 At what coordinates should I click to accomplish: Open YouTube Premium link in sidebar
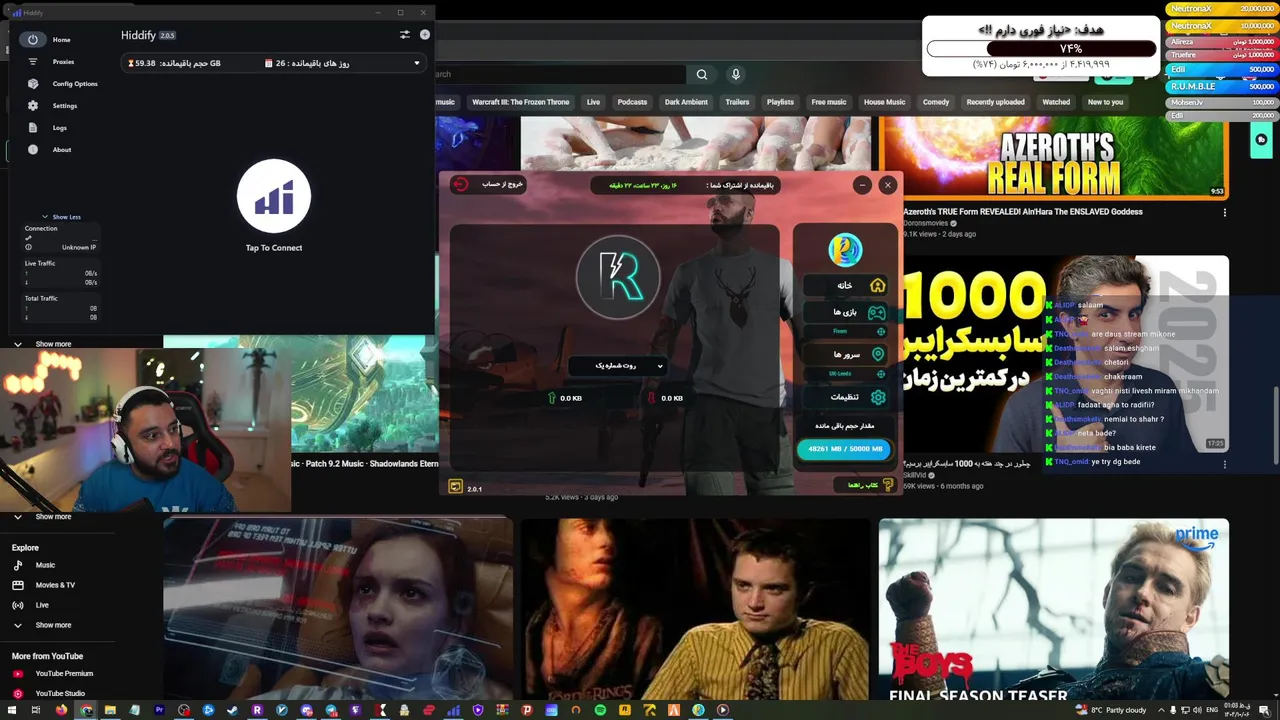(x=64, y=674)
